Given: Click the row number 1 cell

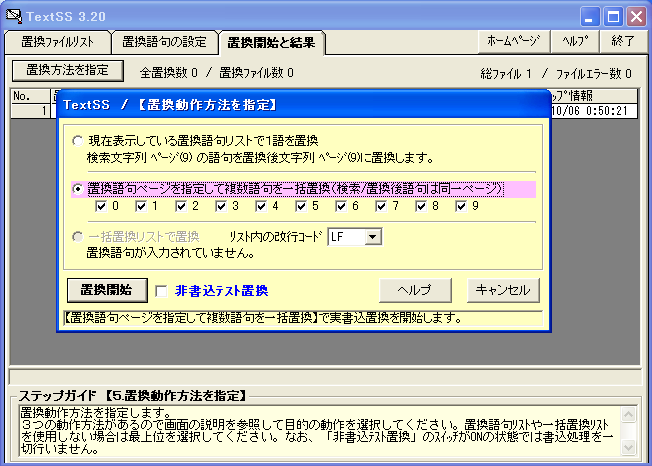Looking at the screenshot, I should 30,111.
